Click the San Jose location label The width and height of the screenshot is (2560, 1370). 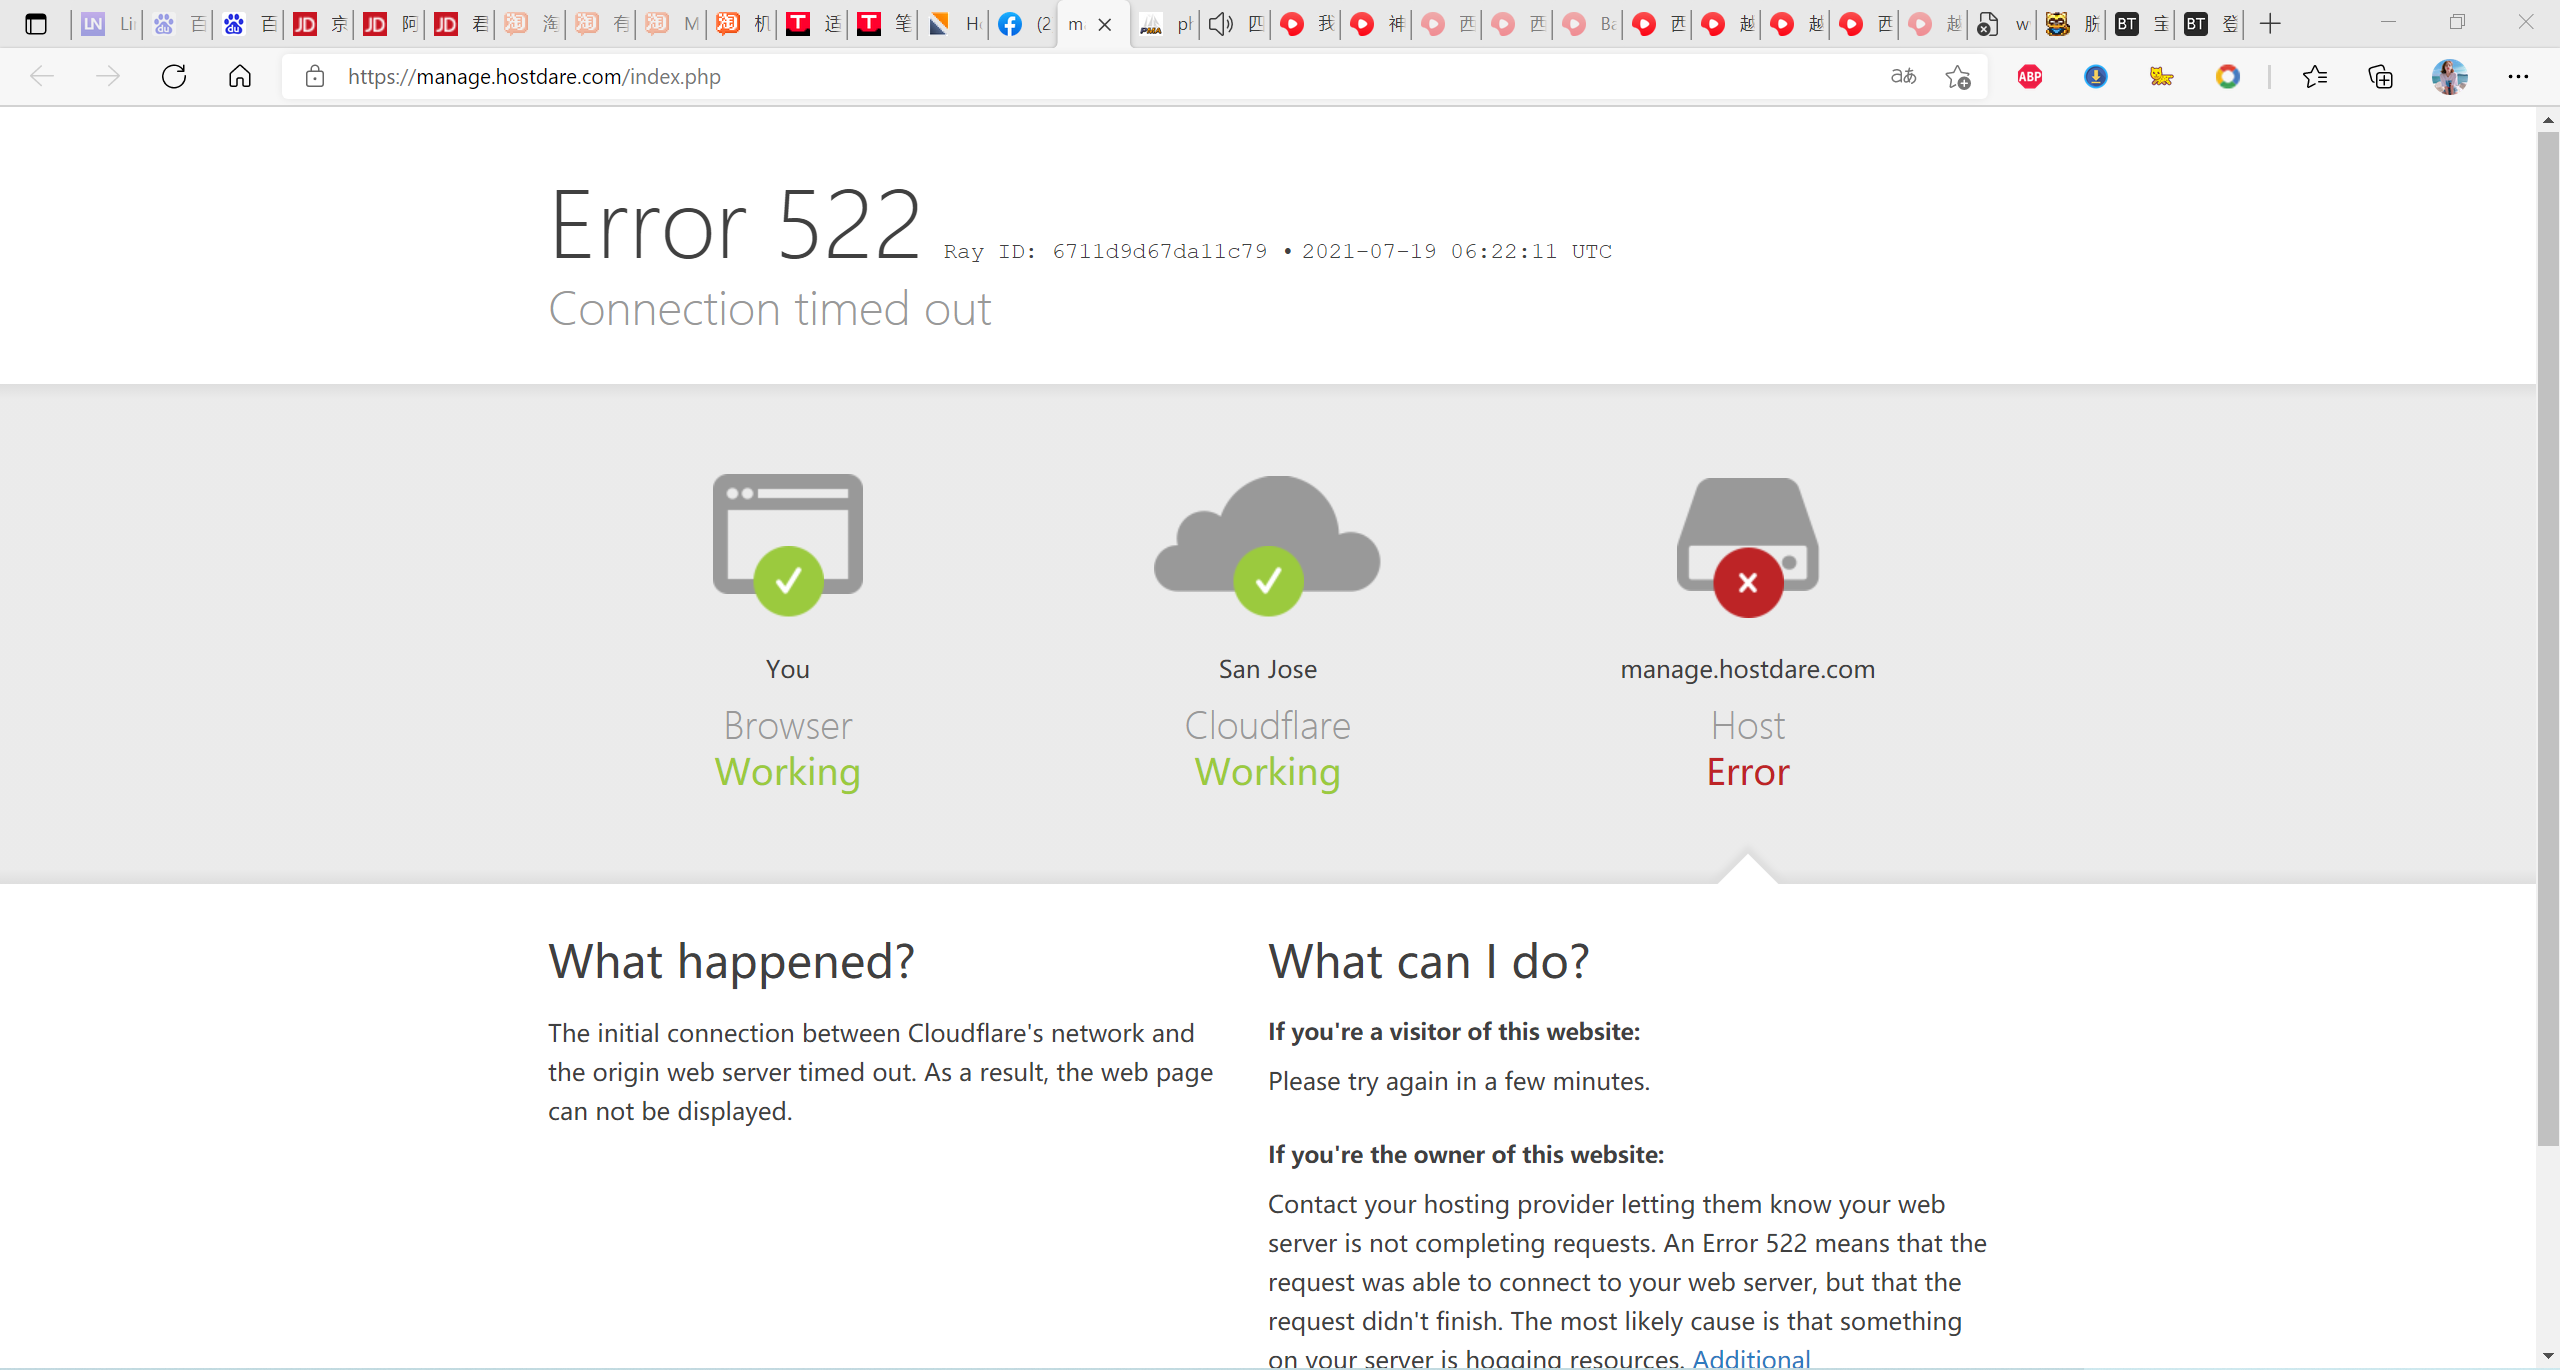[1267, 669]
